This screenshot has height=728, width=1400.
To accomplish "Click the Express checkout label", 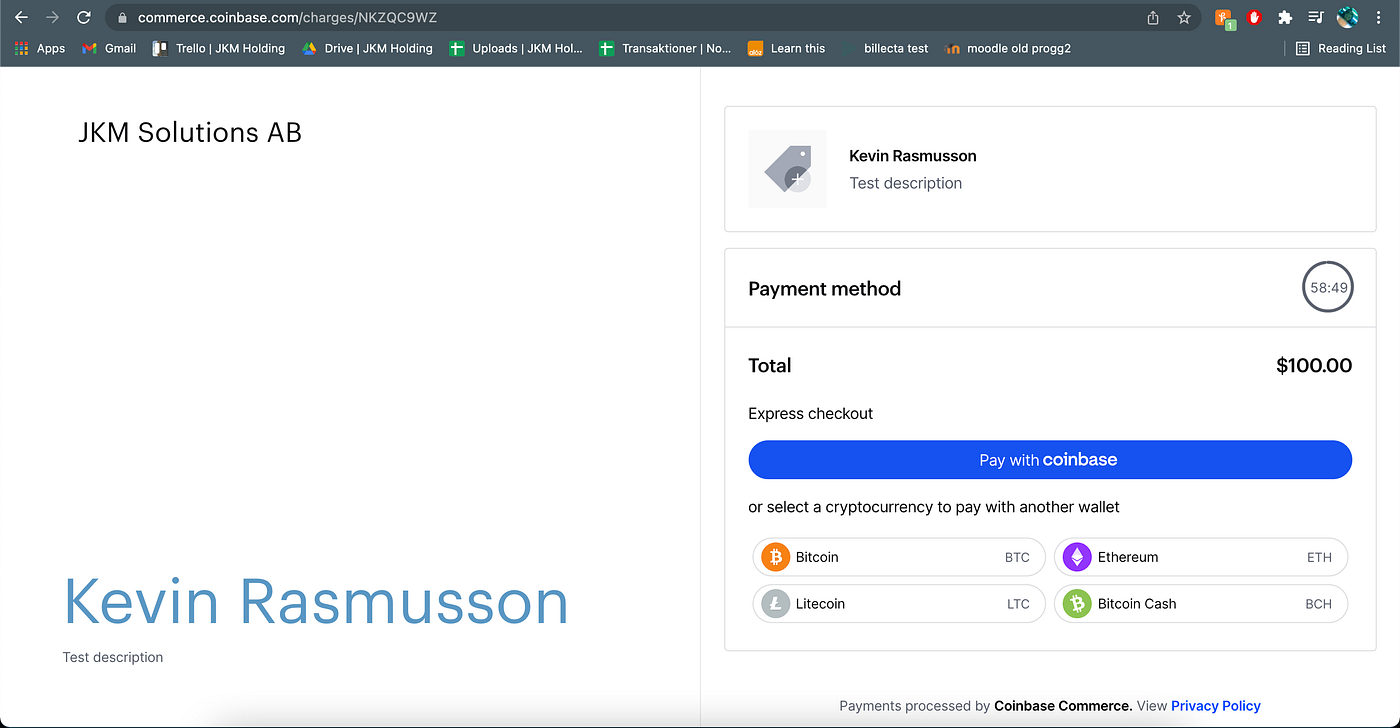I will coord(811,414).
